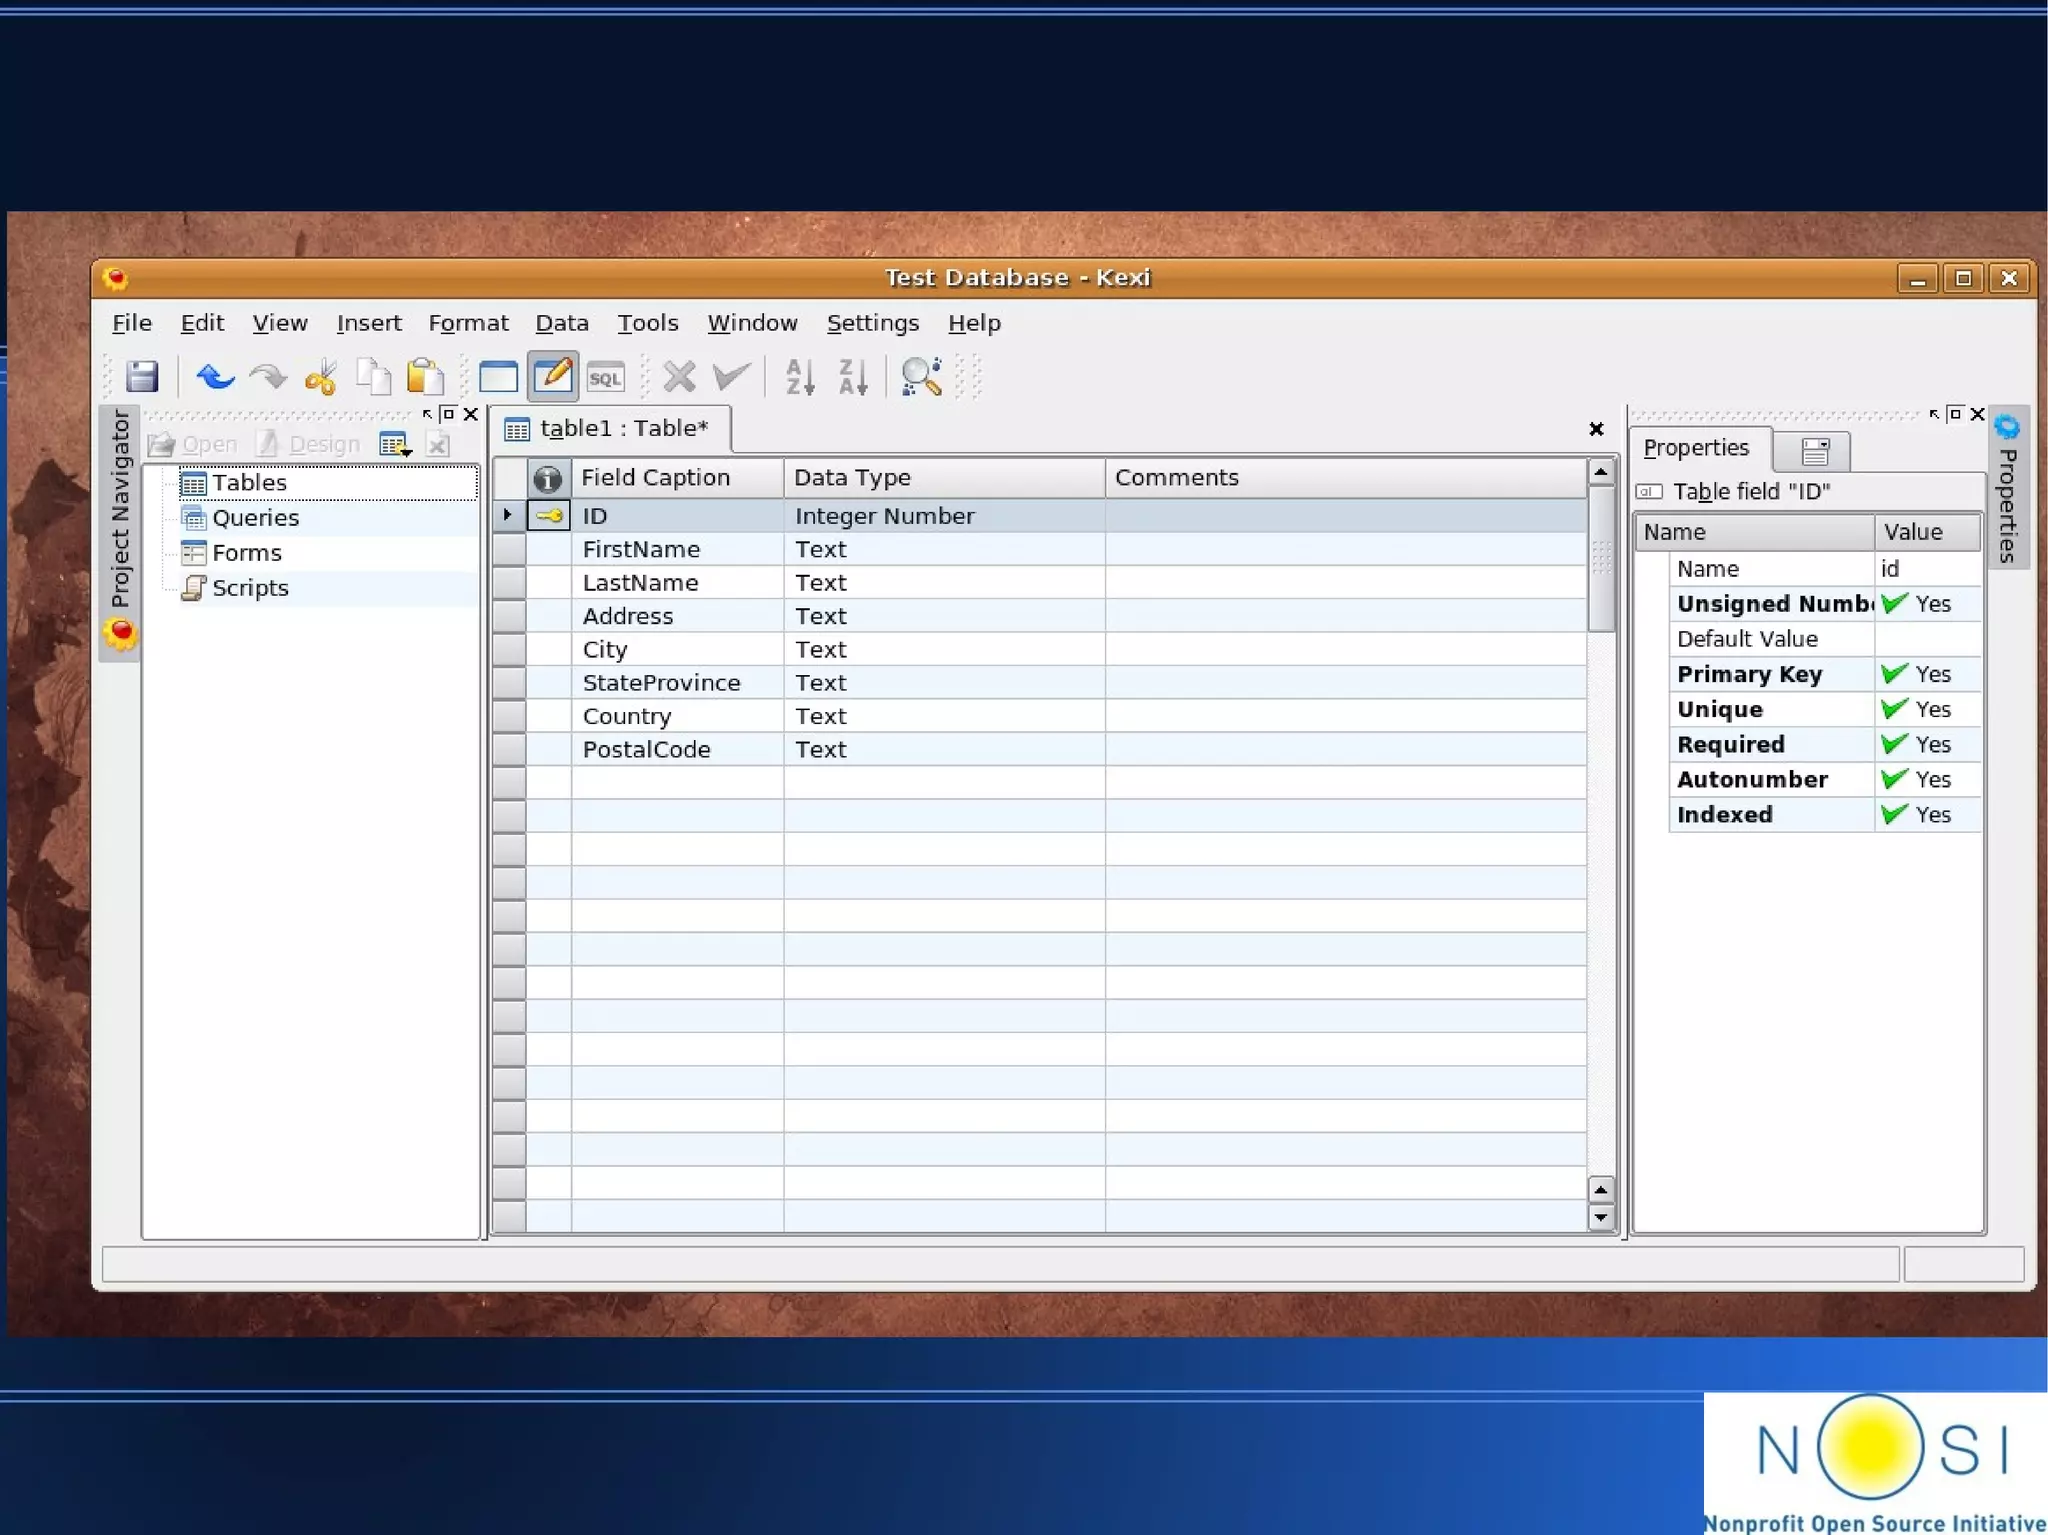The image size is (2048, 1535).
Task: Click the scrollbar up arrow at top
Action: coord(1601,471)
